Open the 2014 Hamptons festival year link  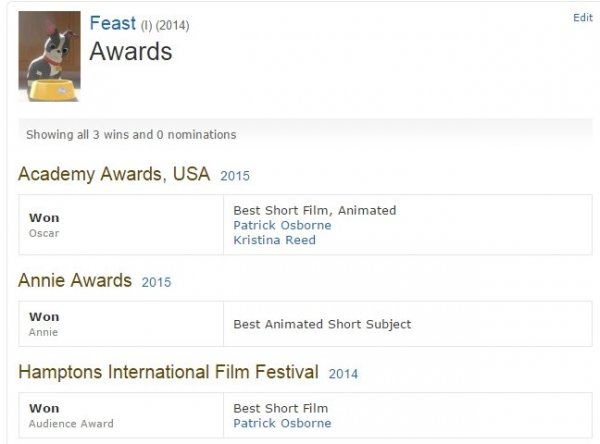(343, 374)
